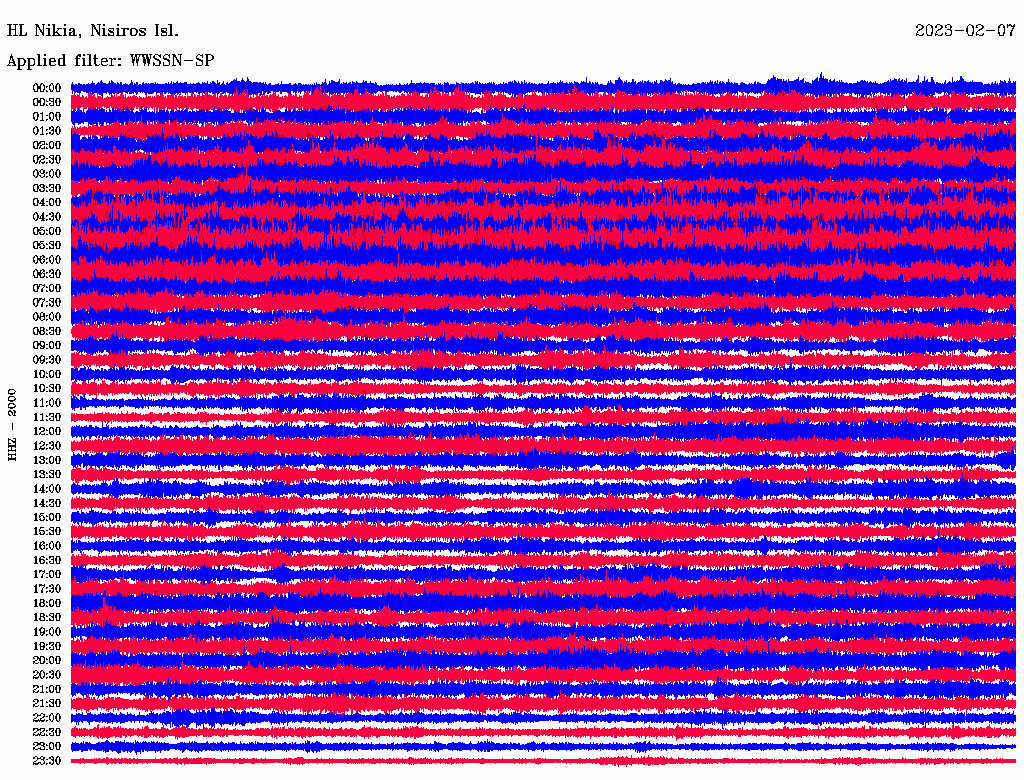Select the 10:30 time label
The image size is (1024, 780).
(x=47, y=389)
